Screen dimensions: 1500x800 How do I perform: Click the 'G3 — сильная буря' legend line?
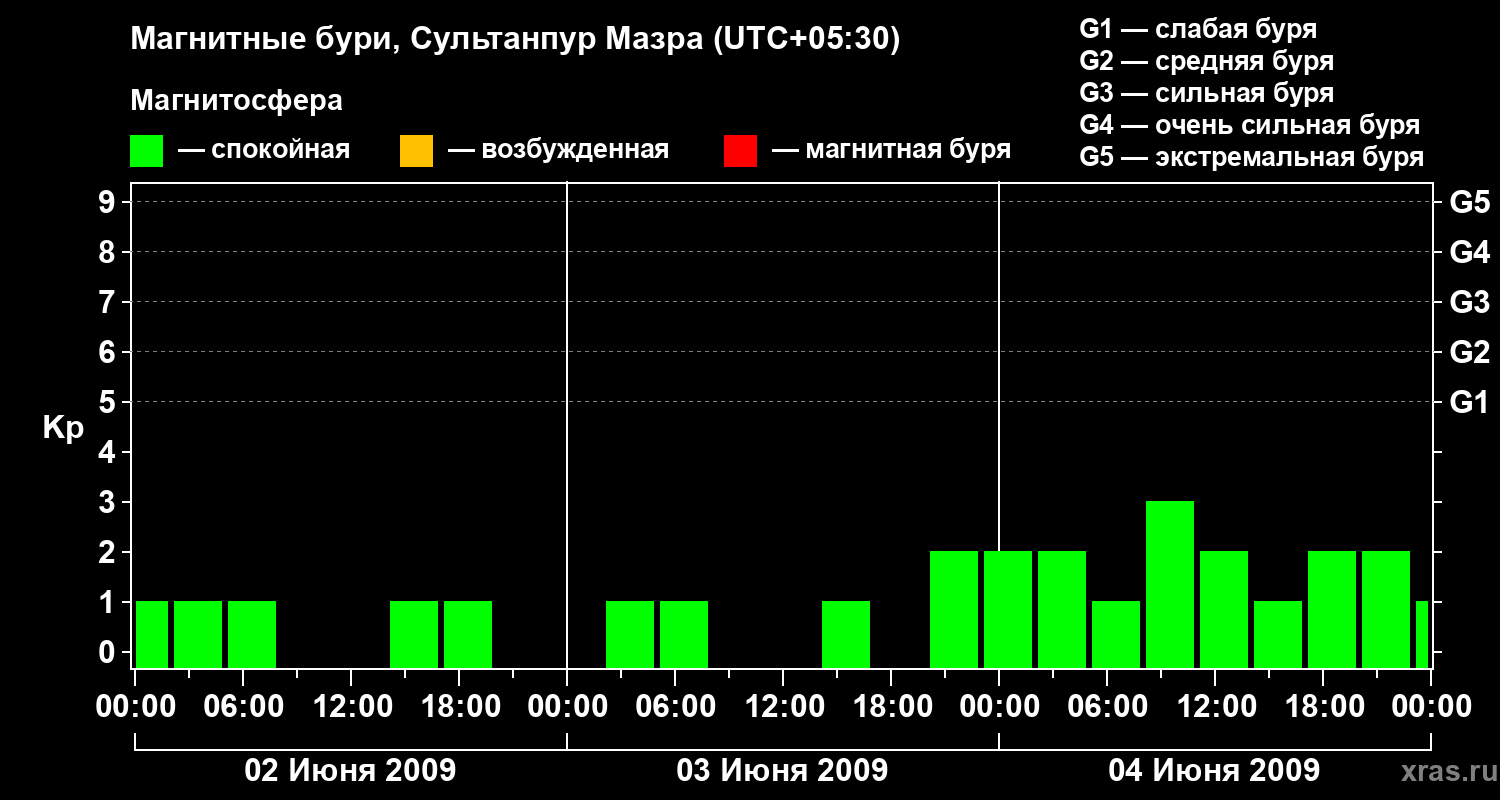click(x=1206, y=93)
